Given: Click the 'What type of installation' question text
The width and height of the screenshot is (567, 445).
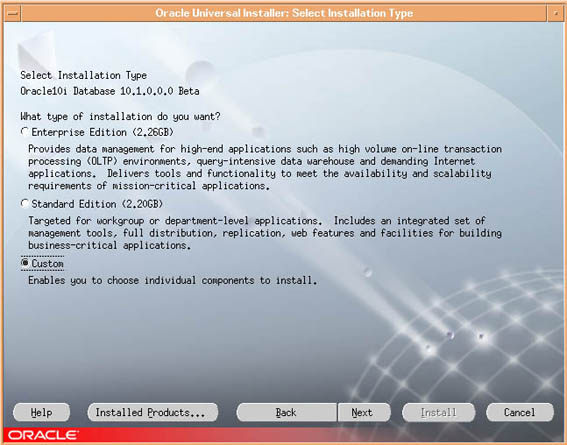Looking at the screenshot, I should point(120,116).
